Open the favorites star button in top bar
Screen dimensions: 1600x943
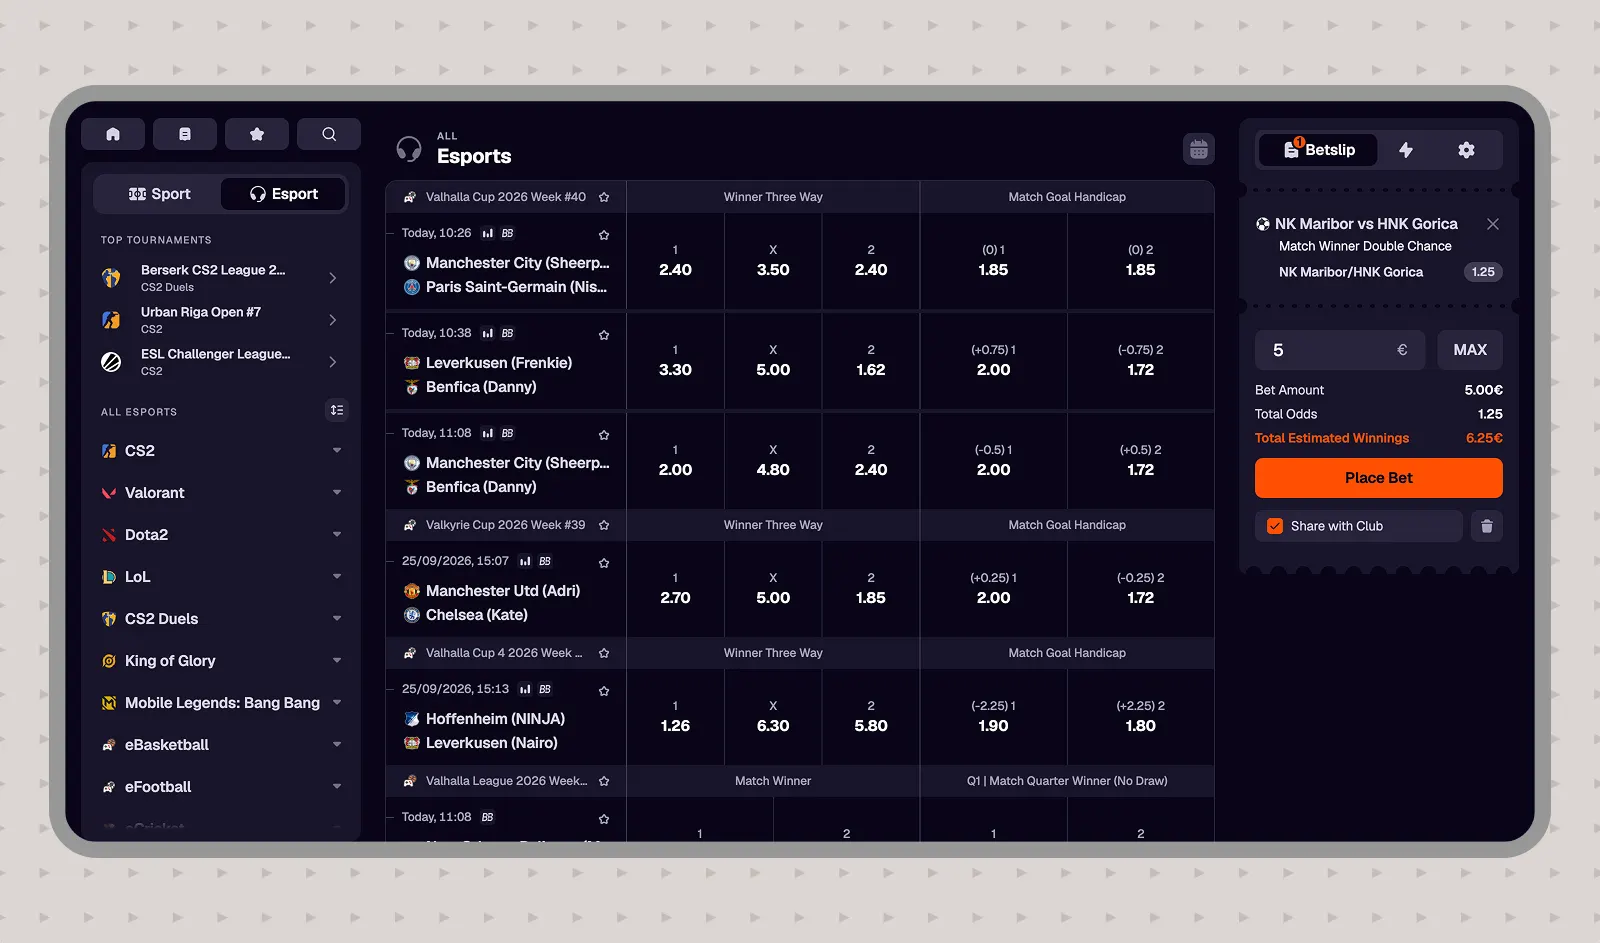[257, 134]
